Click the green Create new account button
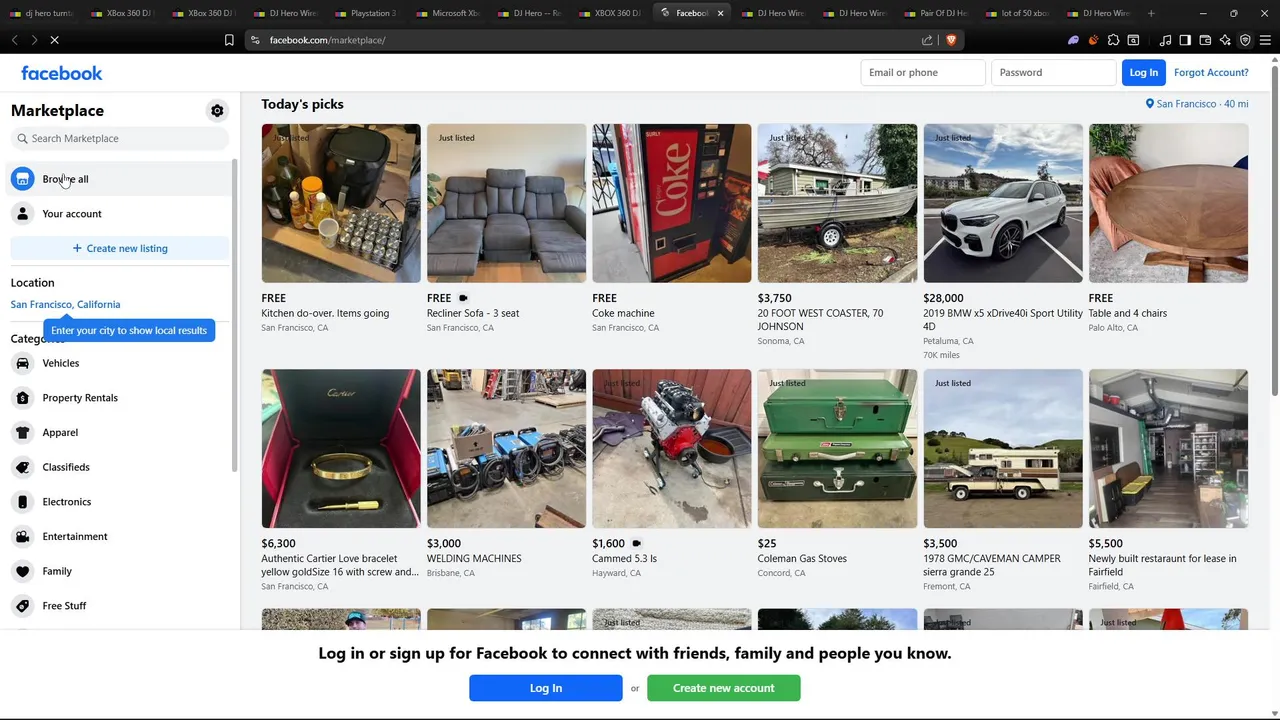Viewport: 1280px width, 720px height. pyautogui.click(x=724, y=688)
